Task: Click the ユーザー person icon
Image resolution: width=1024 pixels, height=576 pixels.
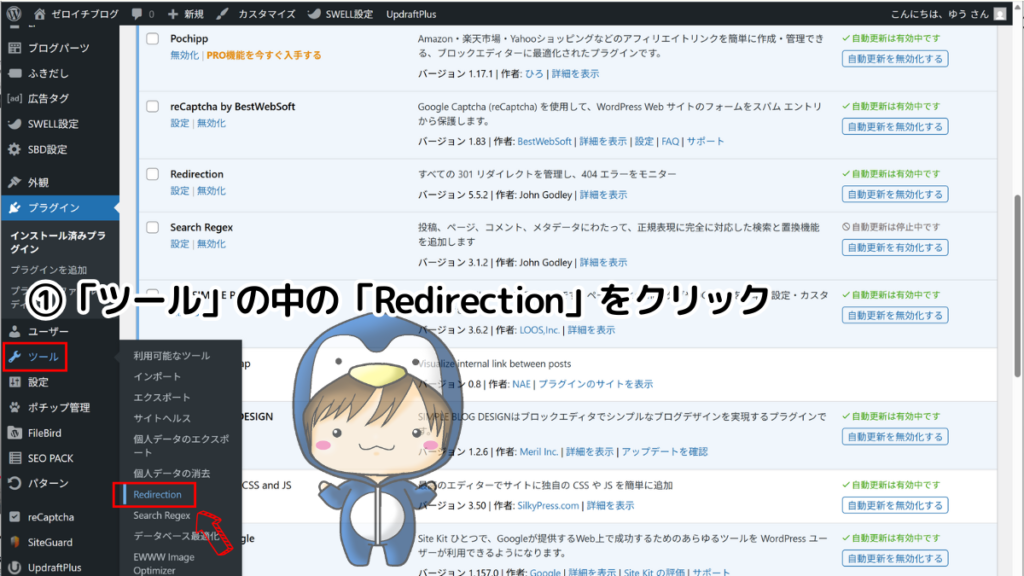Action: (x=14, y=331)
